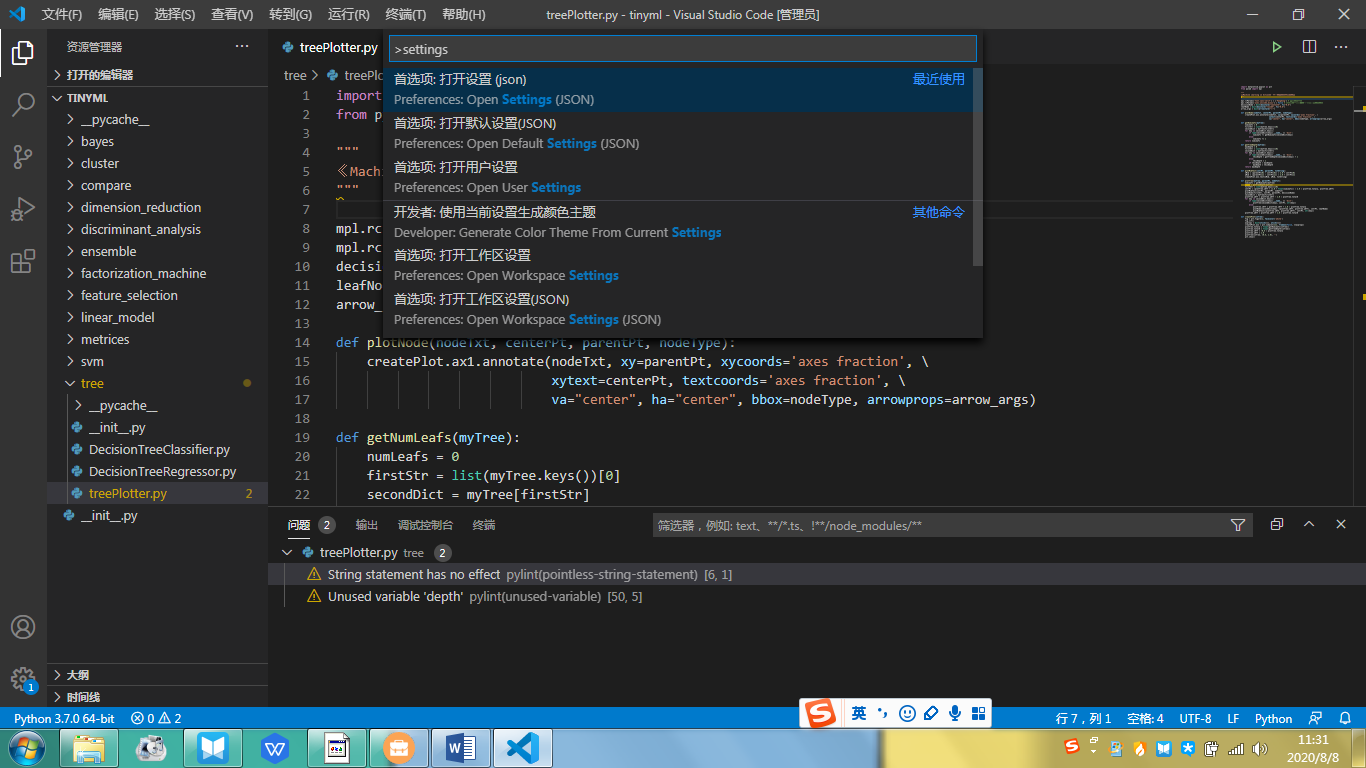Run the Python file with the green play icon
The width and height of the screenshot is (1366, 768).
[x=1277, y=46]
